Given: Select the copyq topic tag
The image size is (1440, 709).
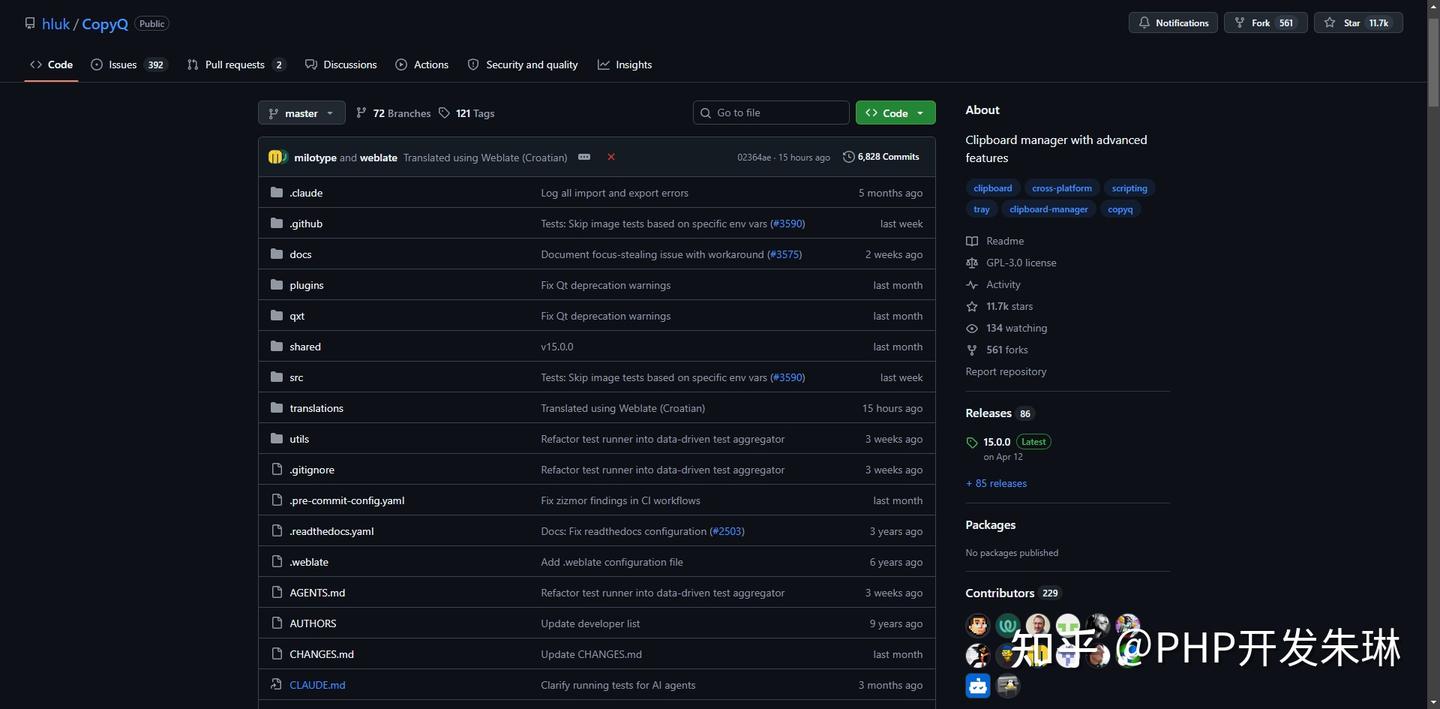Looking at the screenshot, I should (1121, 209).
